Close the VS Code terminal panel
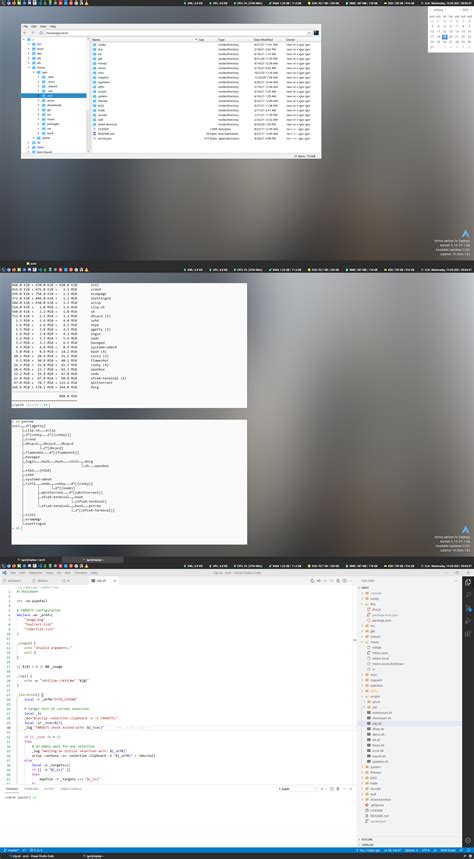Screen dimensions: 474x859 pos(351,789)
